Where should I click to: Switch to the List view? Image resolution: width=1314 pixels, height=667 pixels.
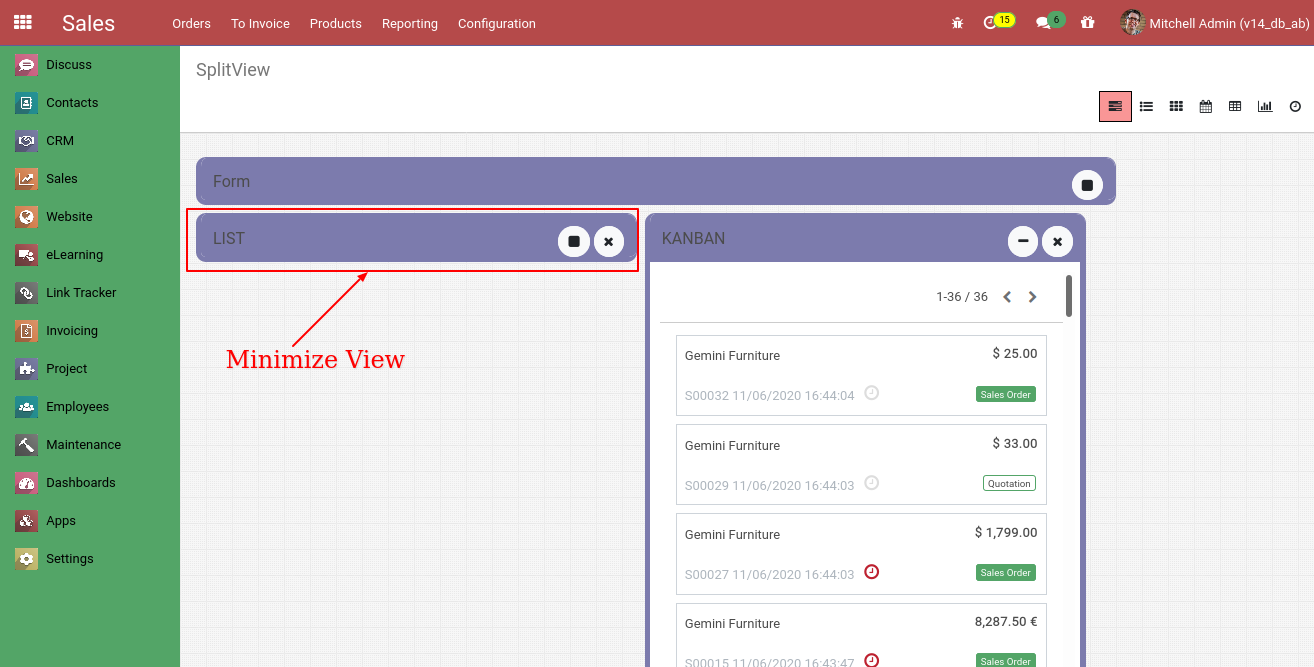[1146, 106]
